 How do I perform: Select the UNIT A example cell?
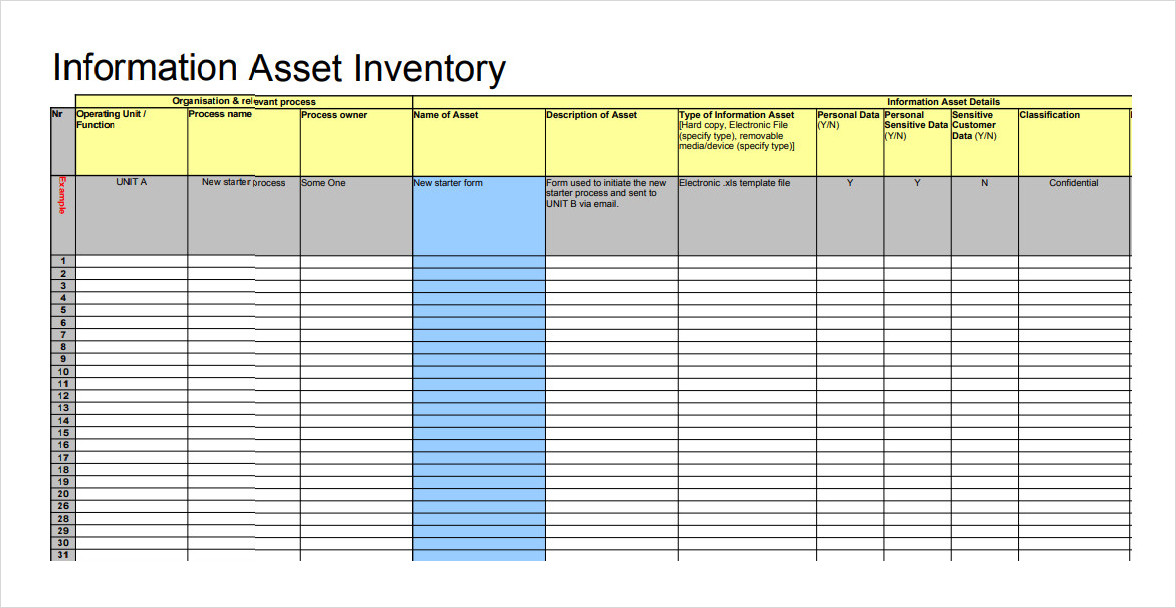point(131,183)
